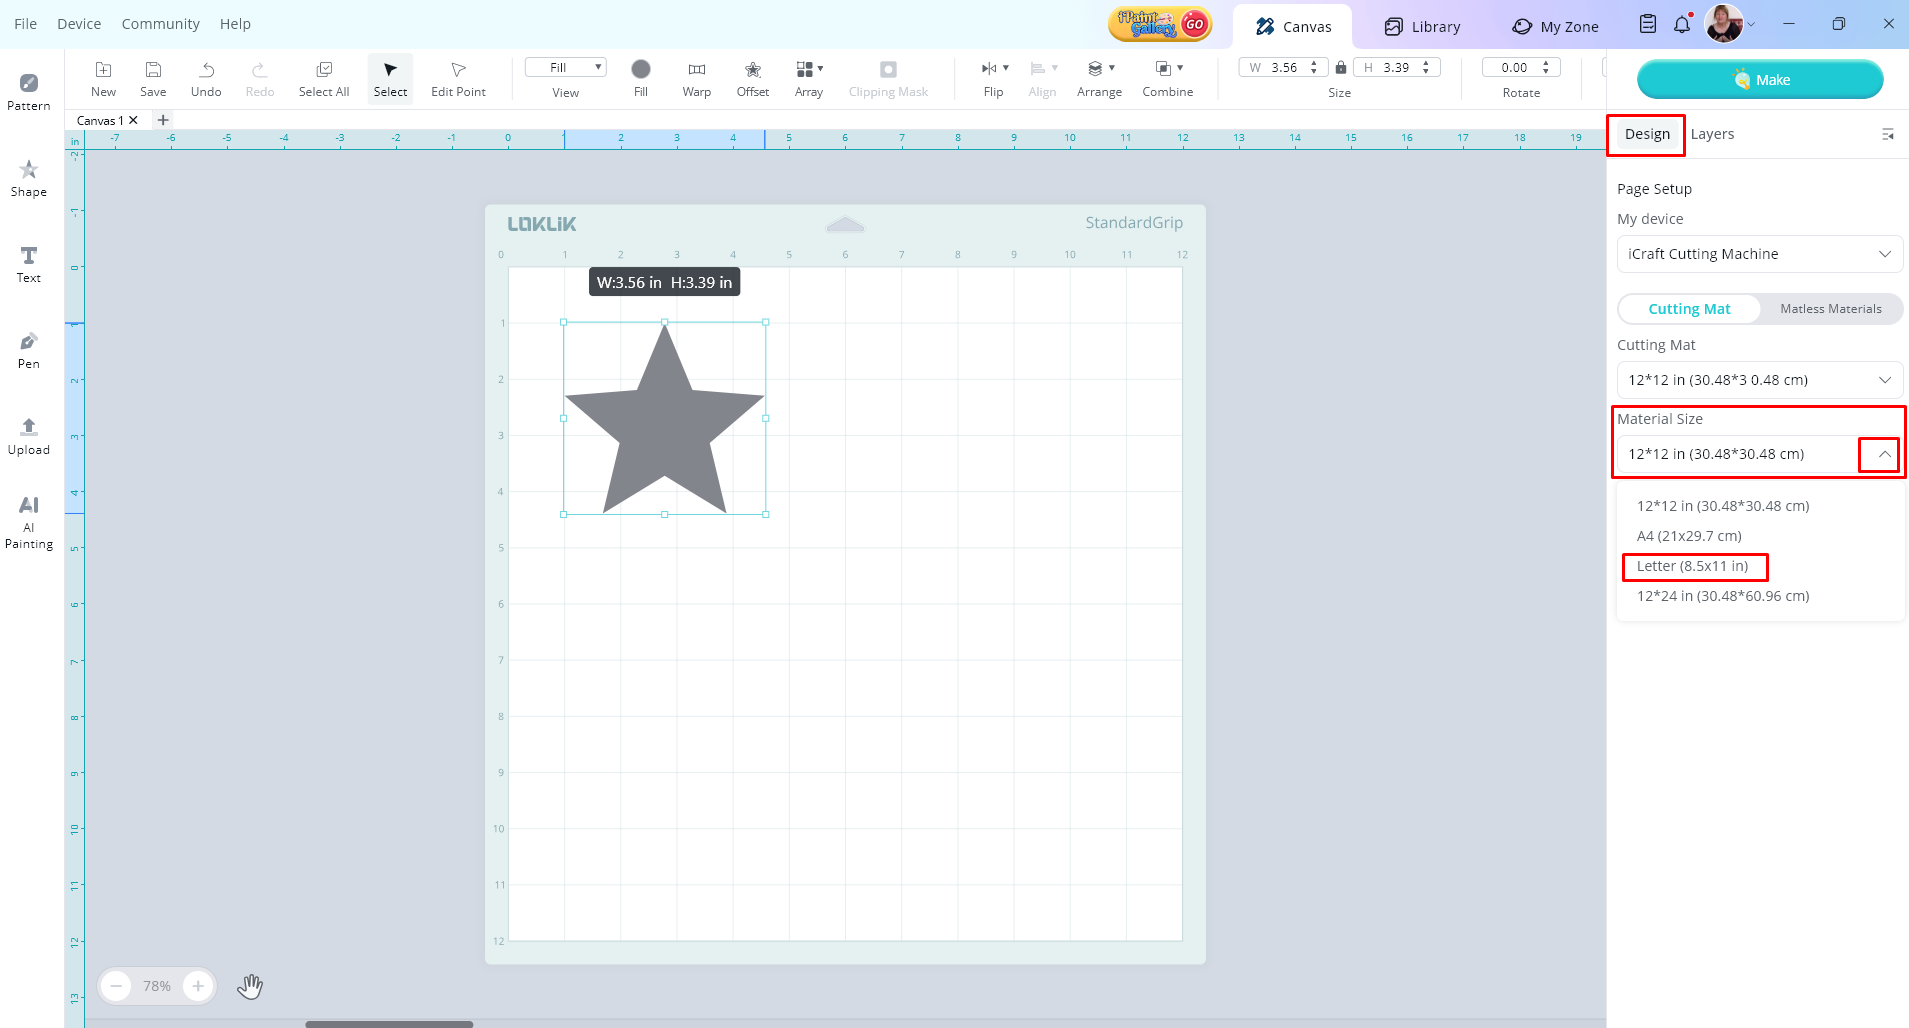Click the Rotate angle input field
This screenshot has height=1028, width=1909.
[x=1514, y=68]
